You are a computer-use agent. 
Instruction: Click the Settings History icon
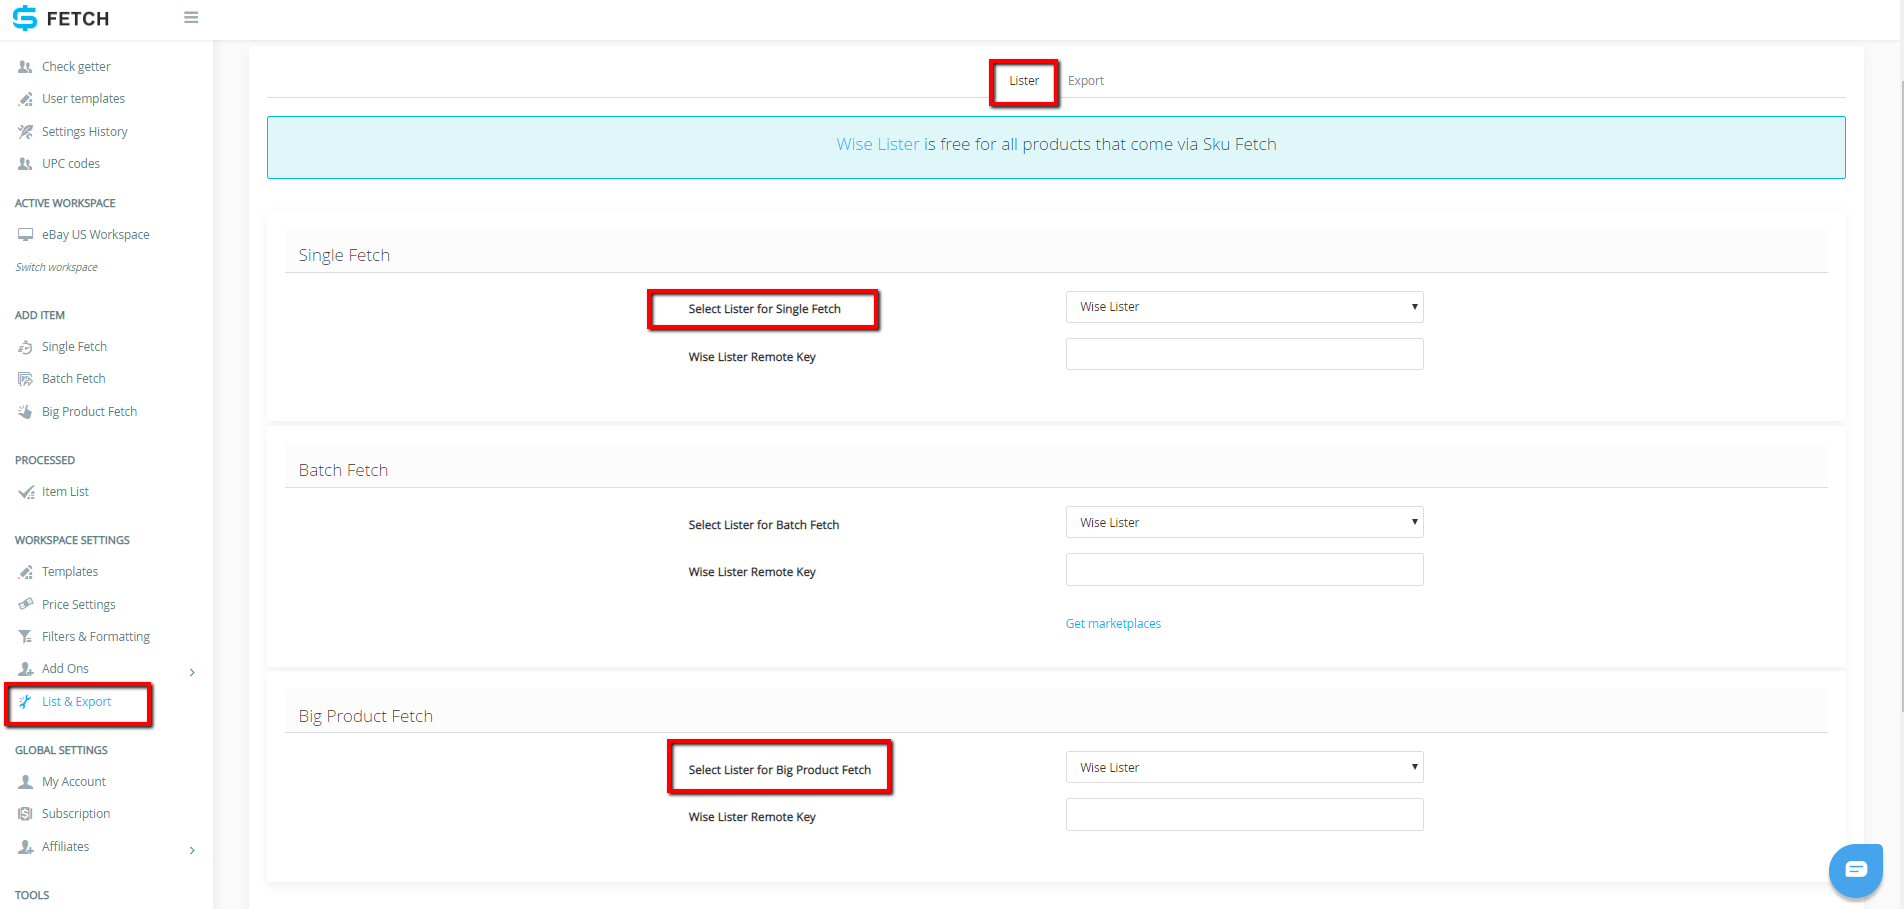pyautogui.click(x=25, y=132)
